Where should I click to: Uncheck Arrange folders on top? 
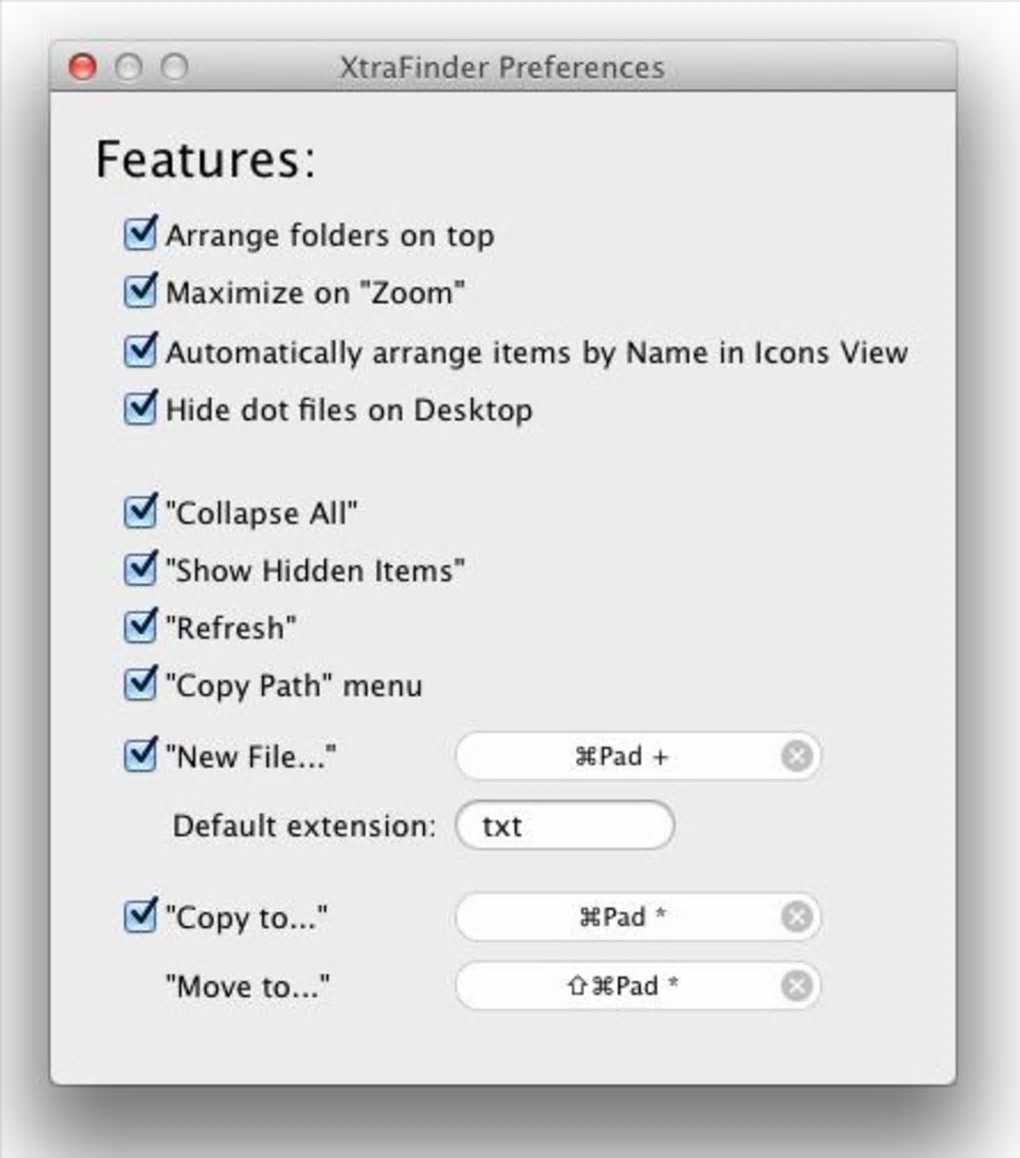click(x=139, y=235)
